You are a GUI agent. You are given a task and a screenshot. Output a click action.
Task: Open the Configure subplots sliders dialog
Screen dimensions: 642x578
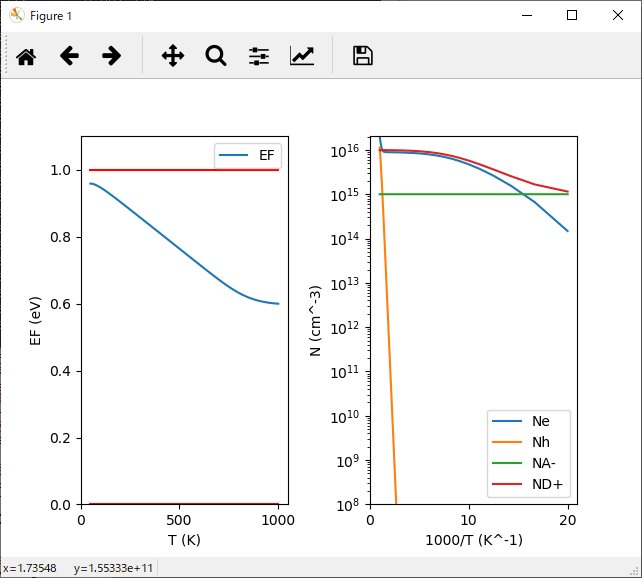click(x=259, y=56)
